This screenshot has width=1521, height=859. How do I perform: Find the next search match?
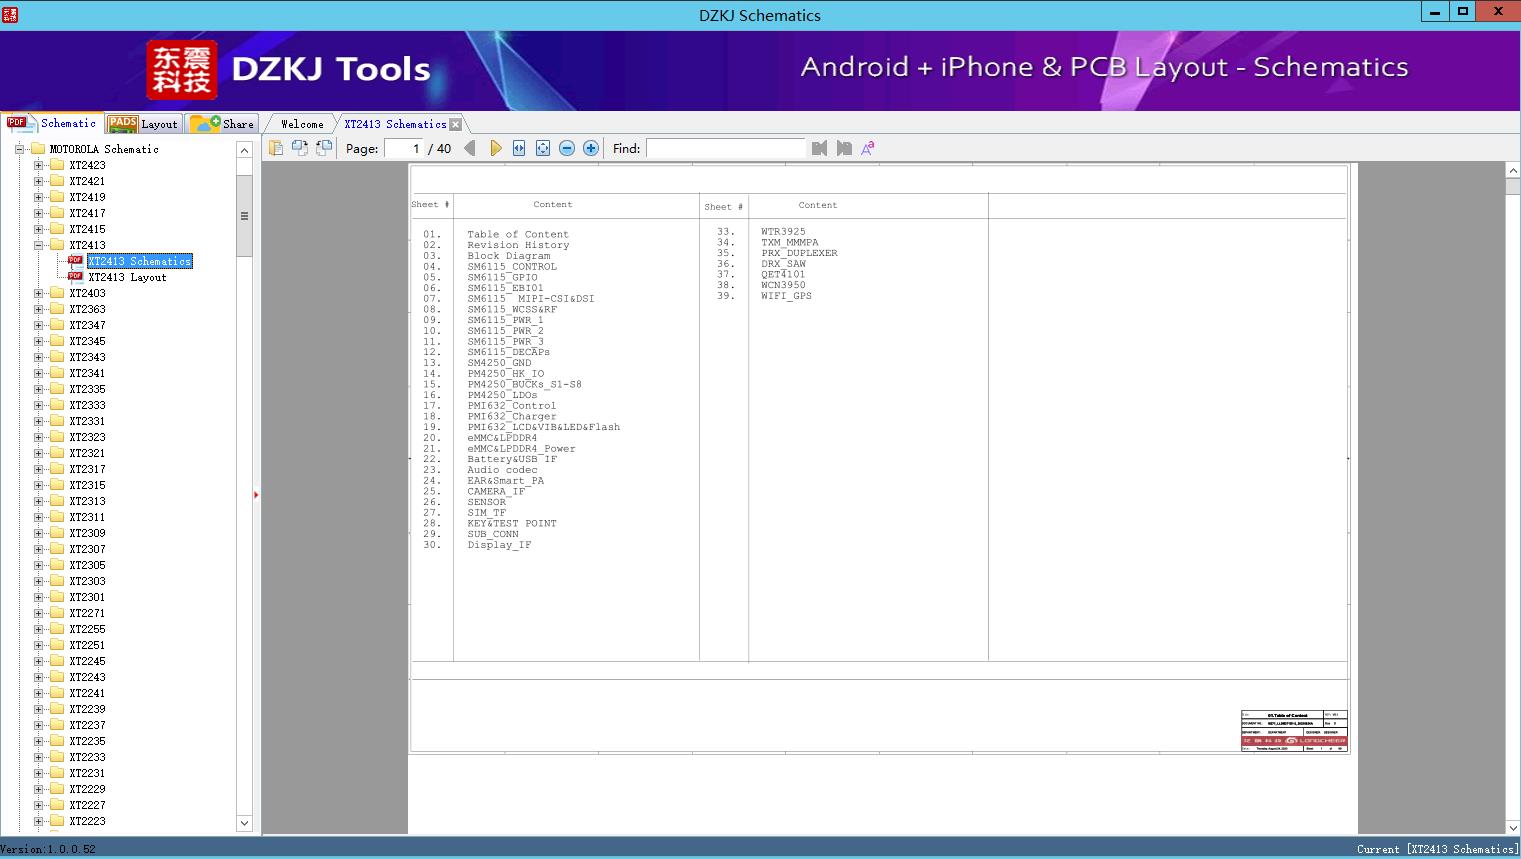844,148
